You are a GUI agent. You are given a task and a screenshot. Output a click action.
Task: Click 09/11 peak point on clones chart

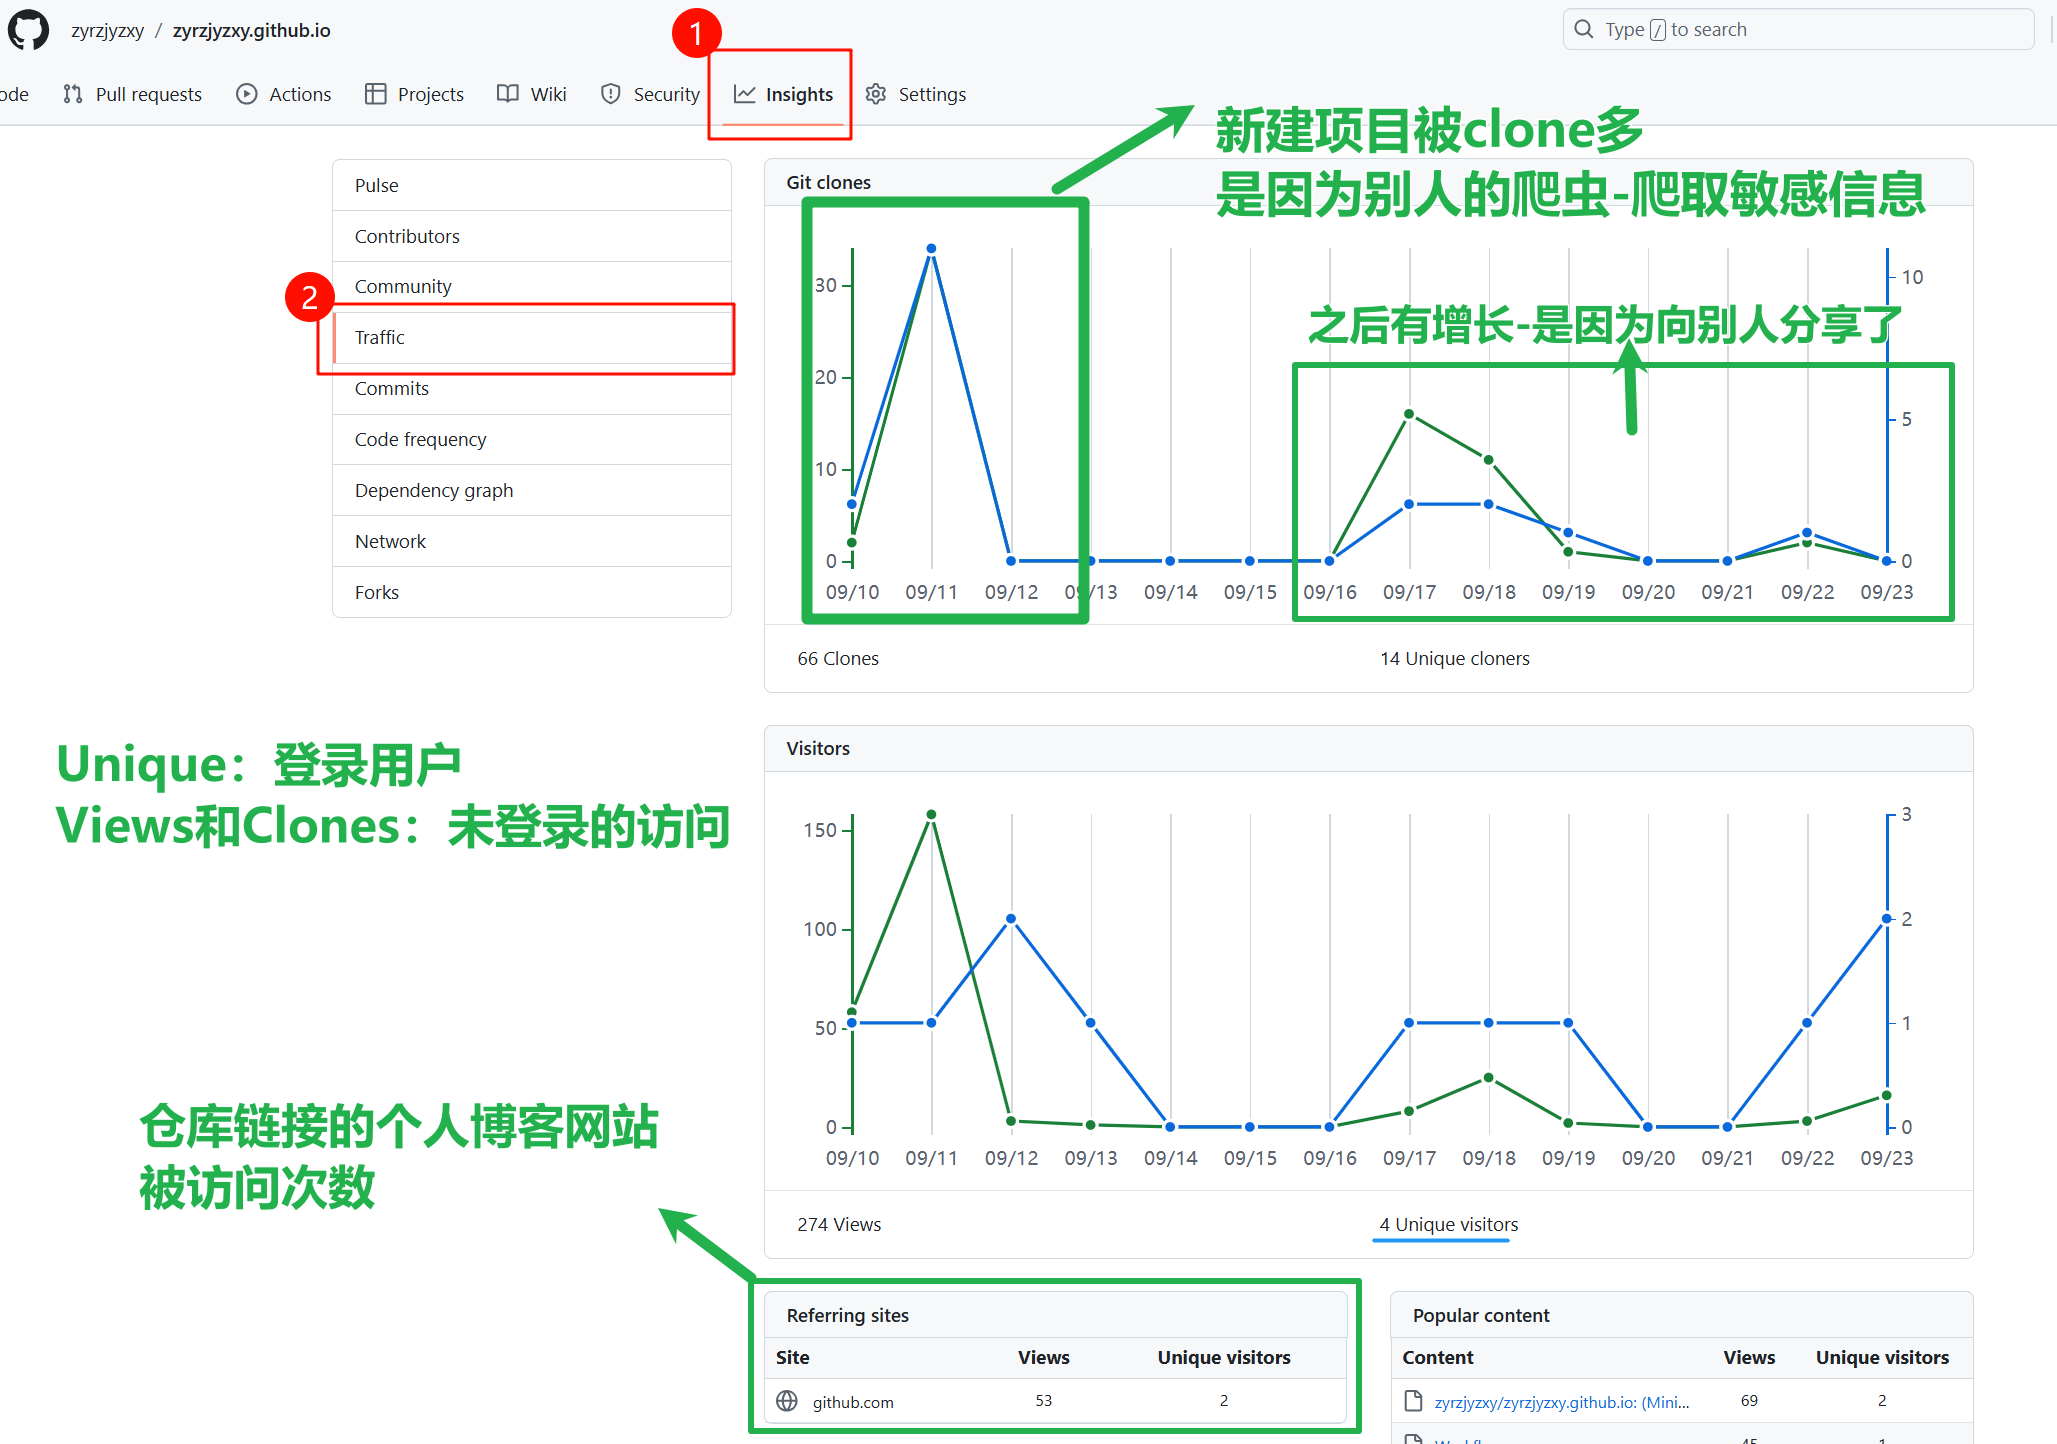tap(931, 248)
